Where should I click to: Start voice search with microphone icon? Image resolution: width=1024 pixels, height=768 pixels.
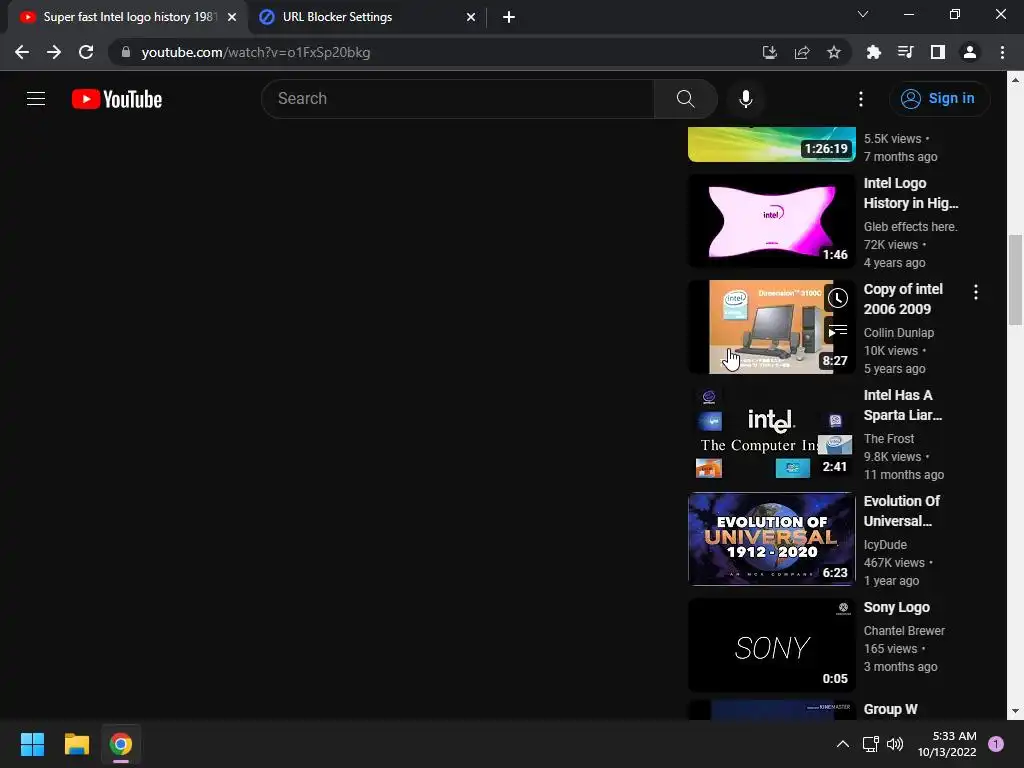coord(745,99)
